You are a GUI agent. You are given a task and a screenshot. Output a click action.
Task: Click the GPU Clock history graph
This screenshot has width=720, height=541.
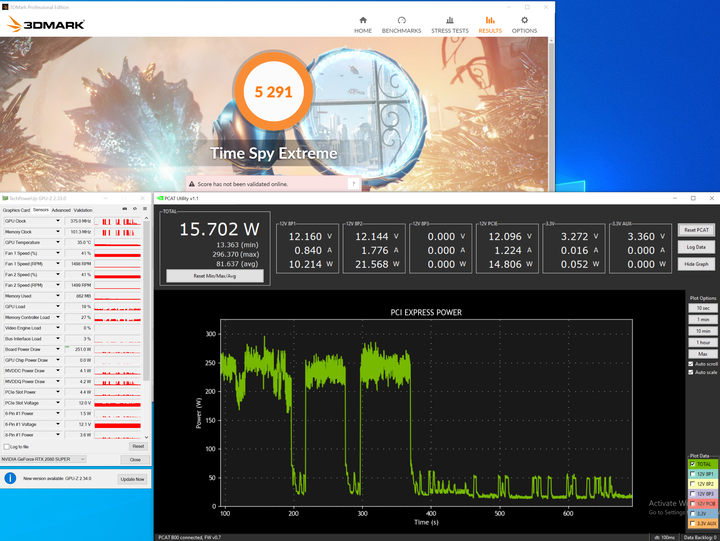[118, 221]
